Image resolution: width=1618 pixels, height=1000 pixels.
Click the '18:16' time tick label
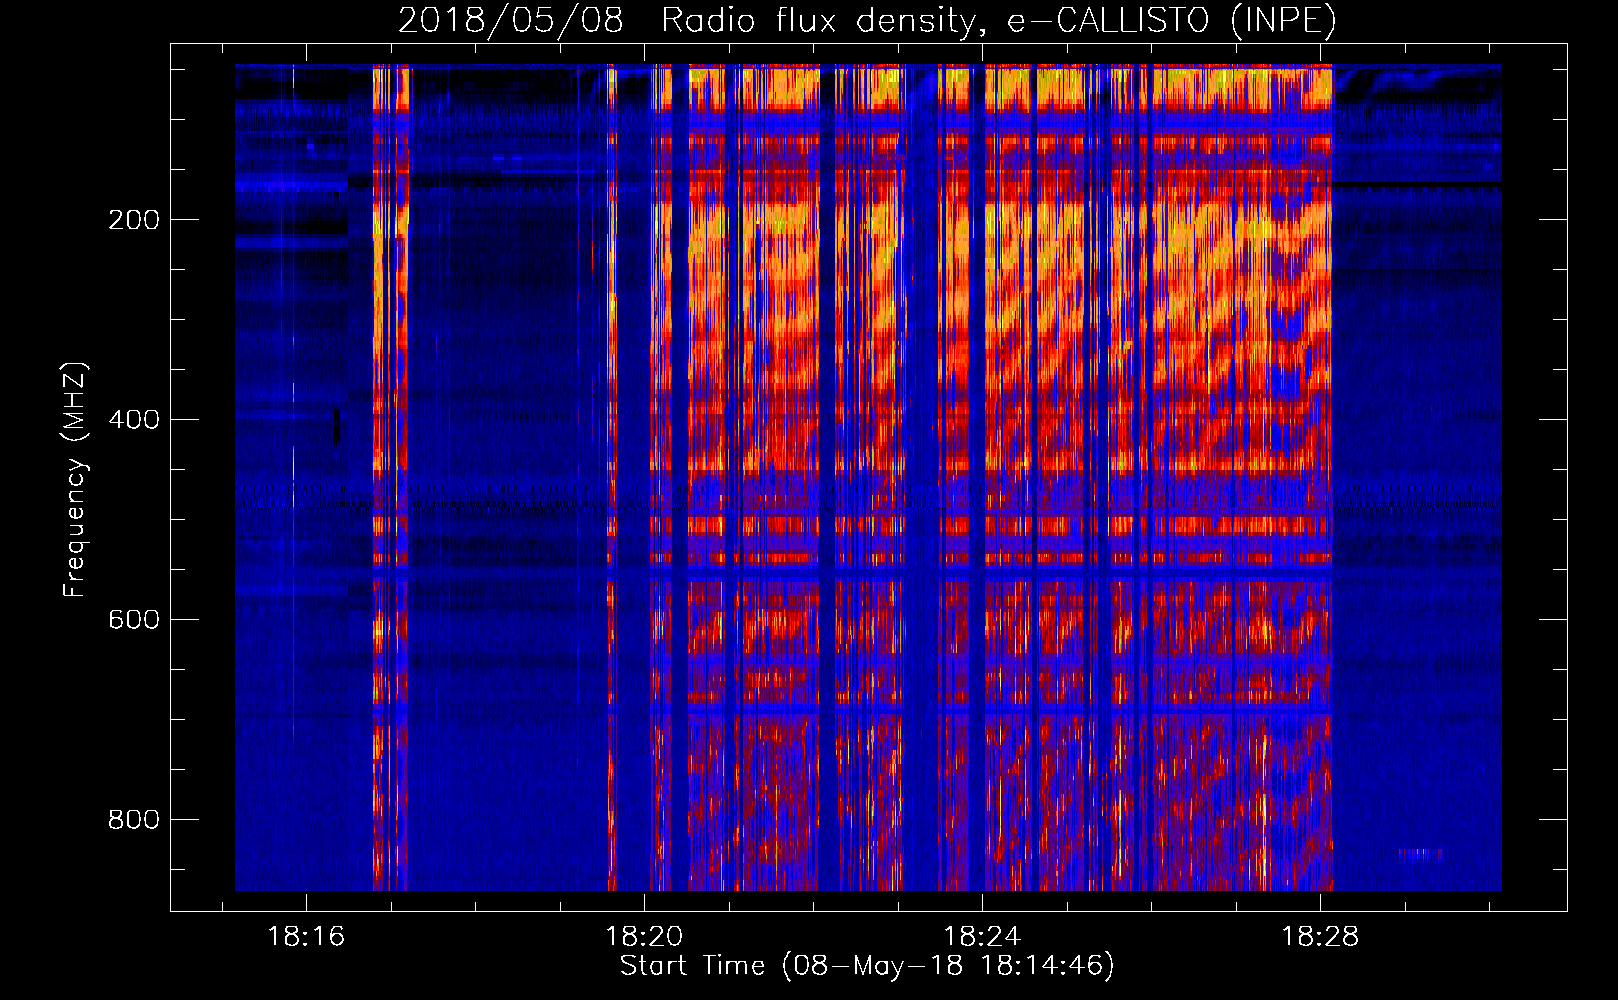click(x=306, y=937)
